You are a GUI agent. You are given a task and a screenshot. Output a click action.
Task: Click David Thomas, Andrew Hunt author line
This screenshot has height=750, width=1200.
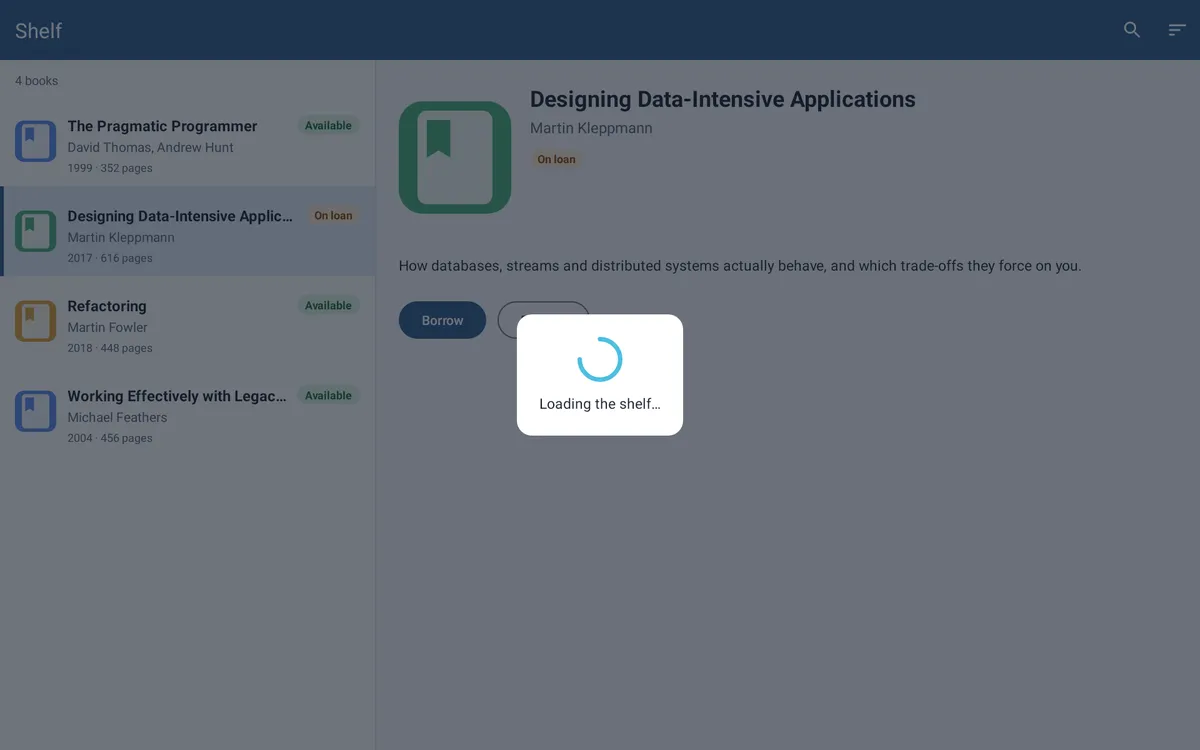point(150,147)
